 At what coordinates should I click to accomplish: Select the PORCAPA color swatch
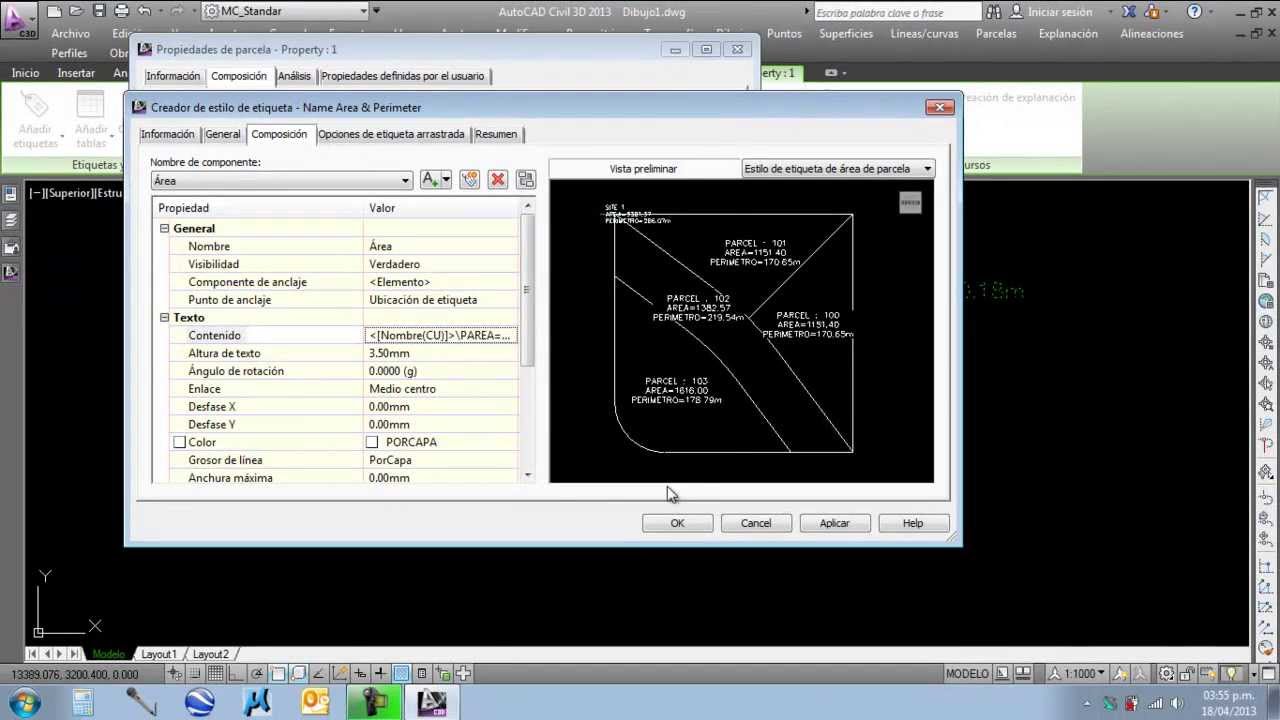coord(372,442)
